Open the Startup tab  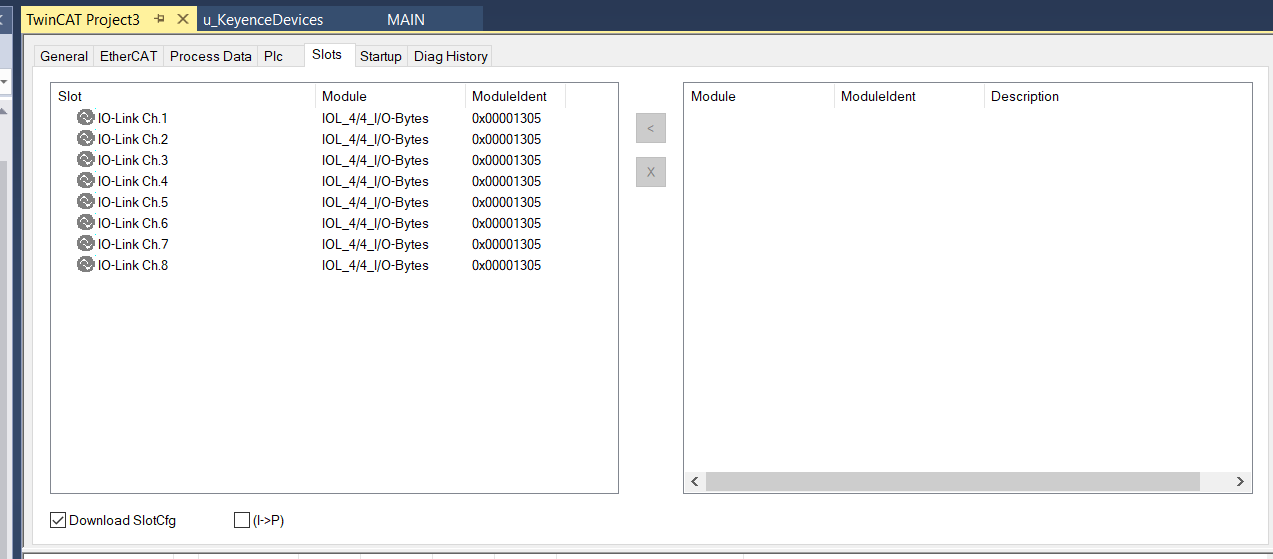coord(381,56)
